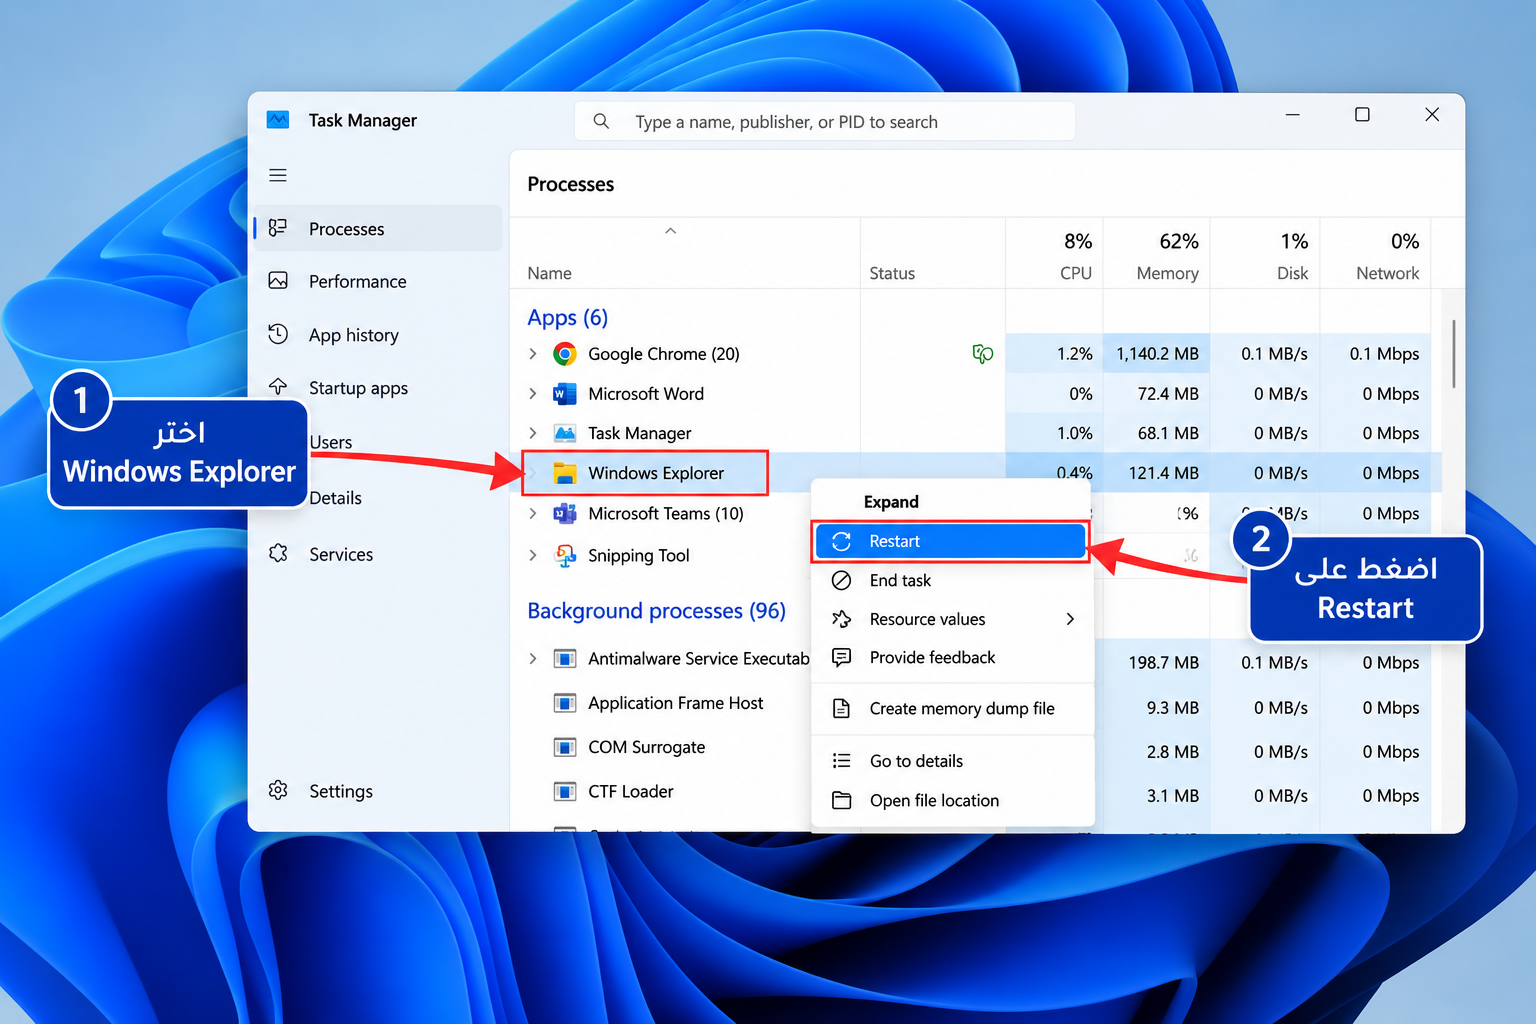This screenshot has height=1024, width=1536.
Task: Sort by the Memory column header
Action: click(x=1156, y=255)
